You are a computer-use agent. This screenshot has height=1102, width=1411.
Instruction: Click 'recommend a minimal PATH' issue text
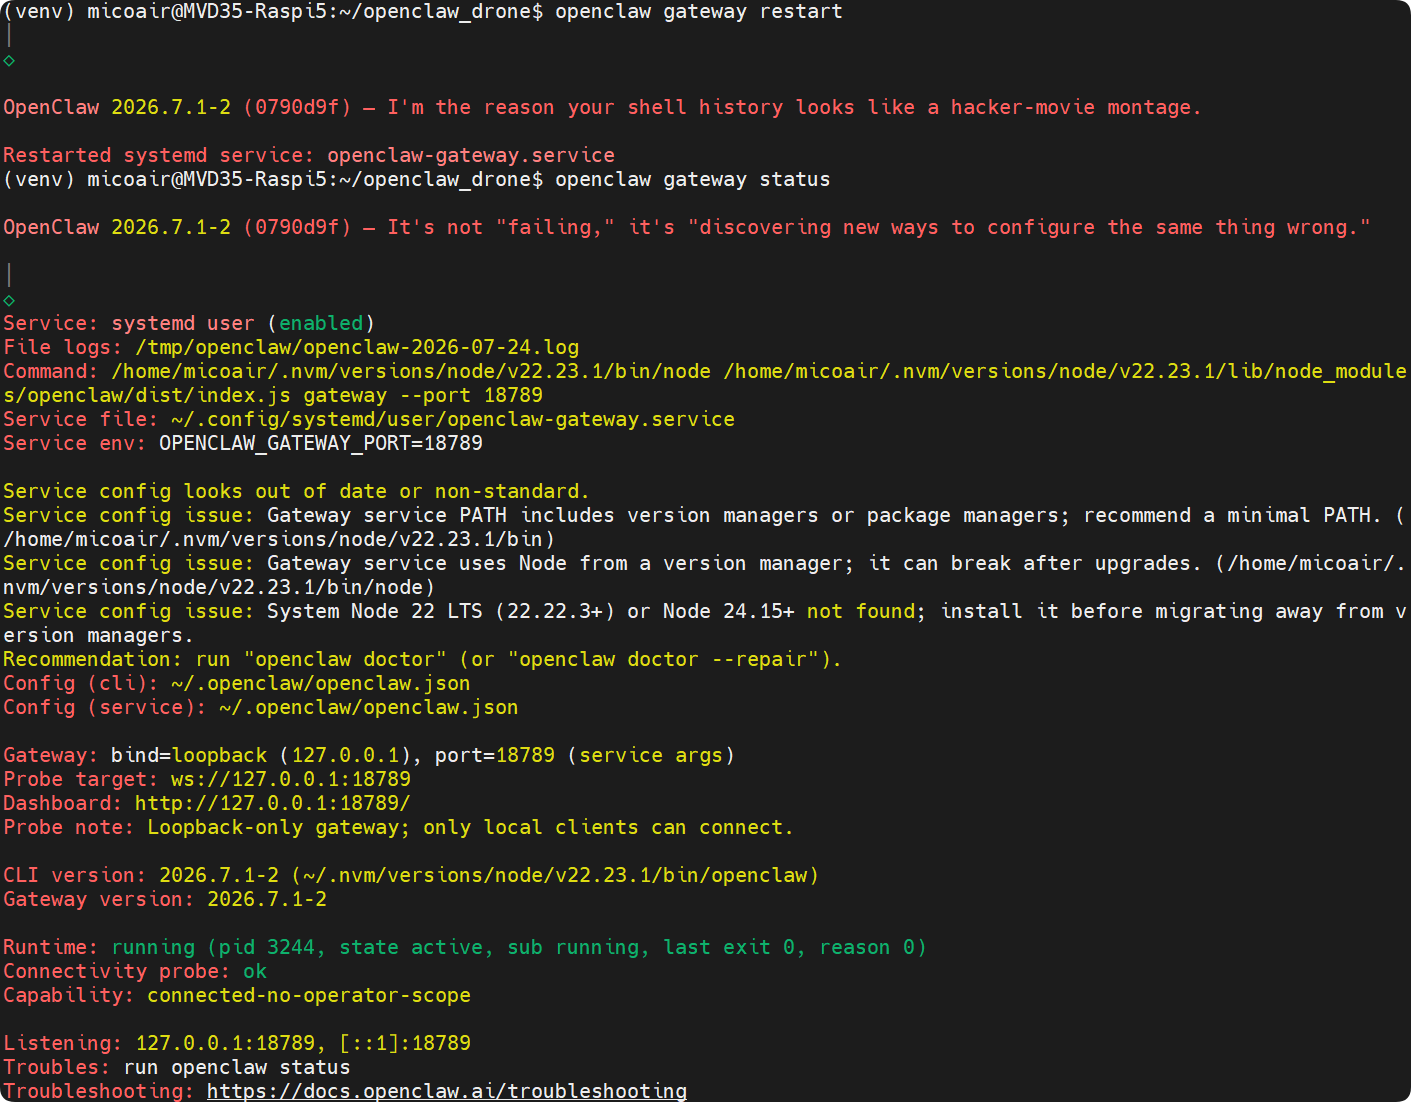(1227, 515)
